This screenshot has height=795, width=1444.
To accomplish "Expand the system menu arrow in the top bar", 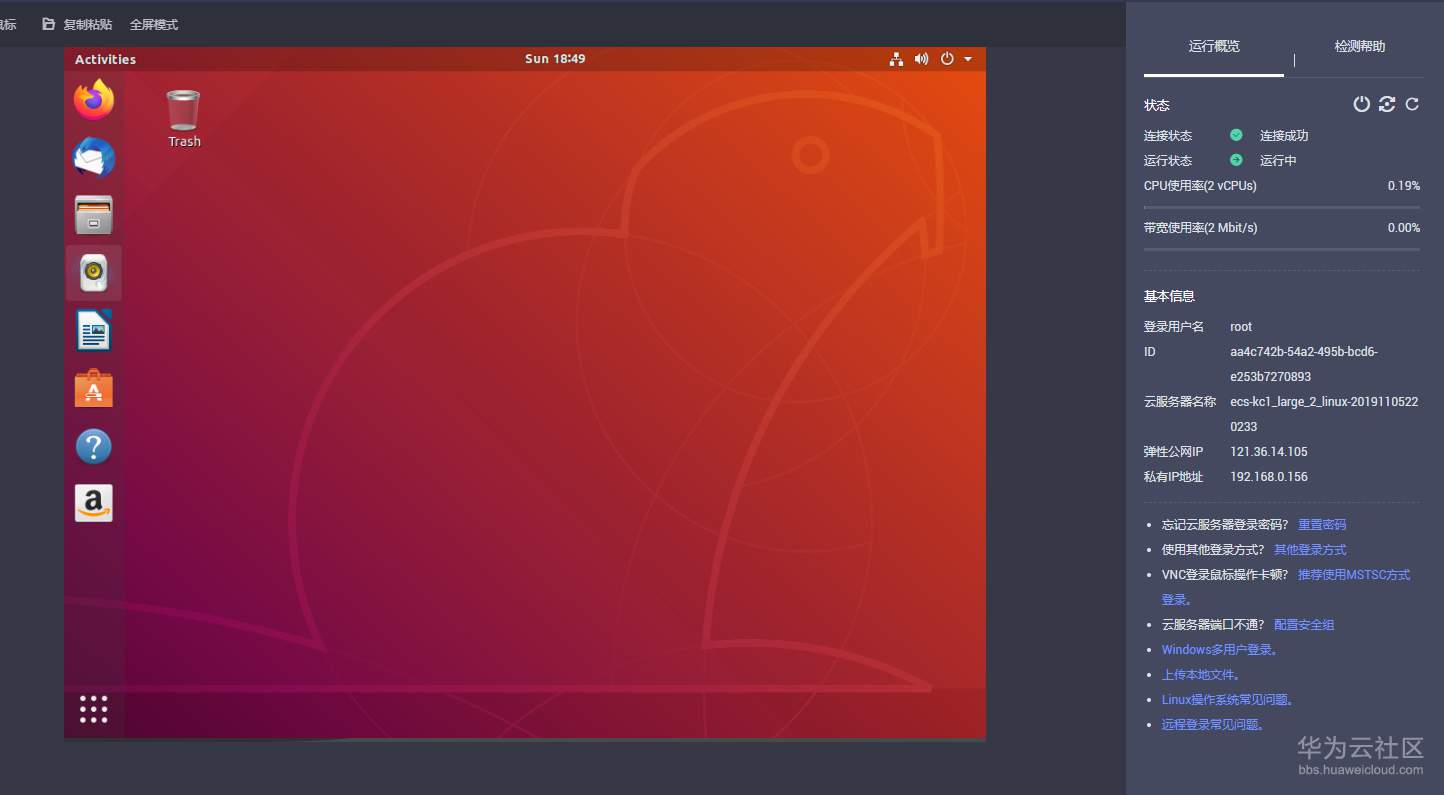I will tap(968, 59).
